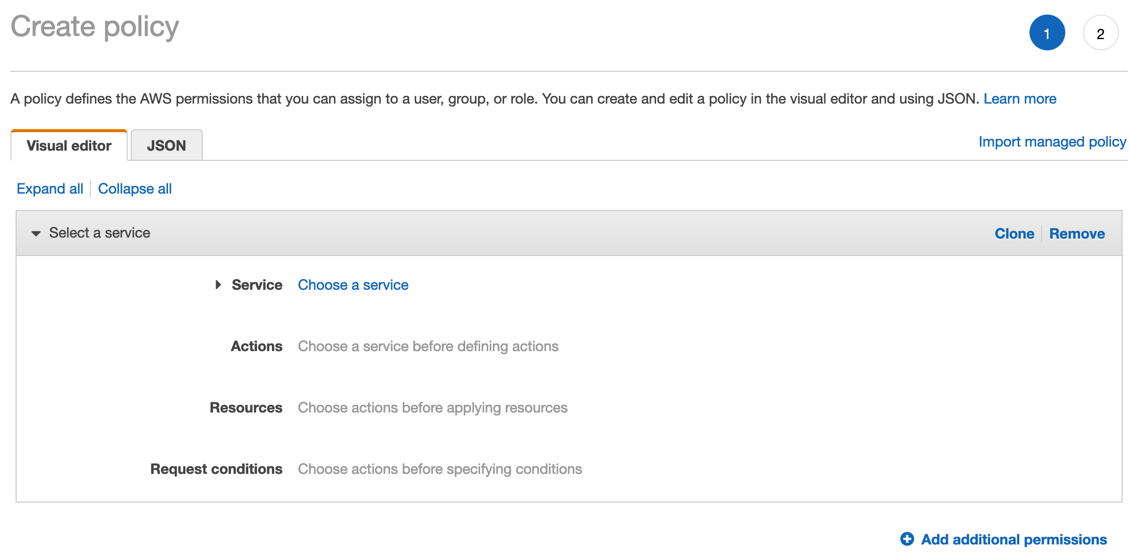Image resolution: width=1130 pixels, height=558 pixels.
Task: Open the Choose a service link
Action: [353, 285]
